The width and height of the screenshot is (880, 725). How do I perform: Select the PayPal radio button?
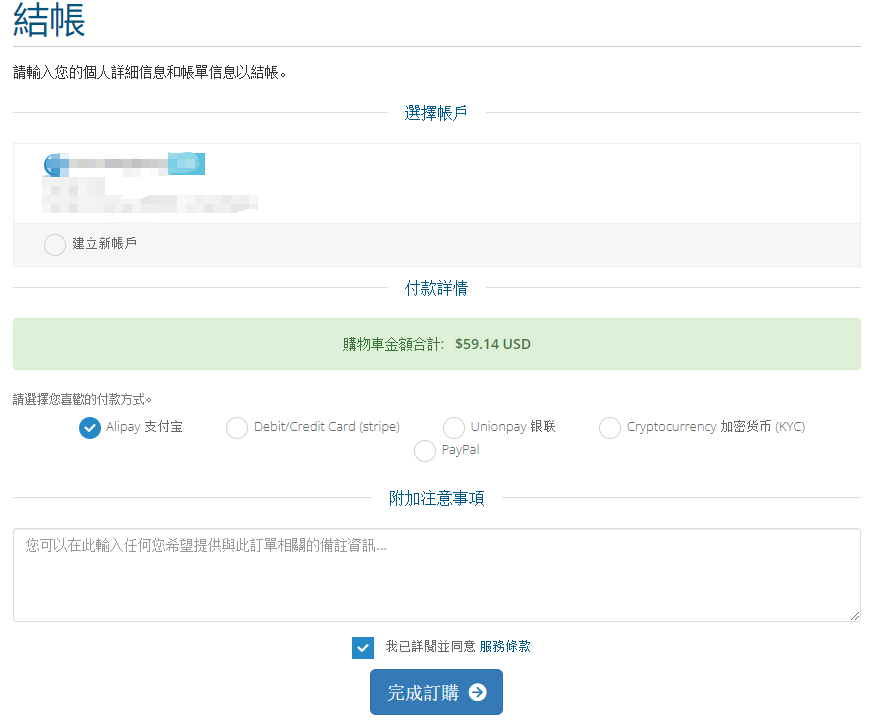(425, 451)
